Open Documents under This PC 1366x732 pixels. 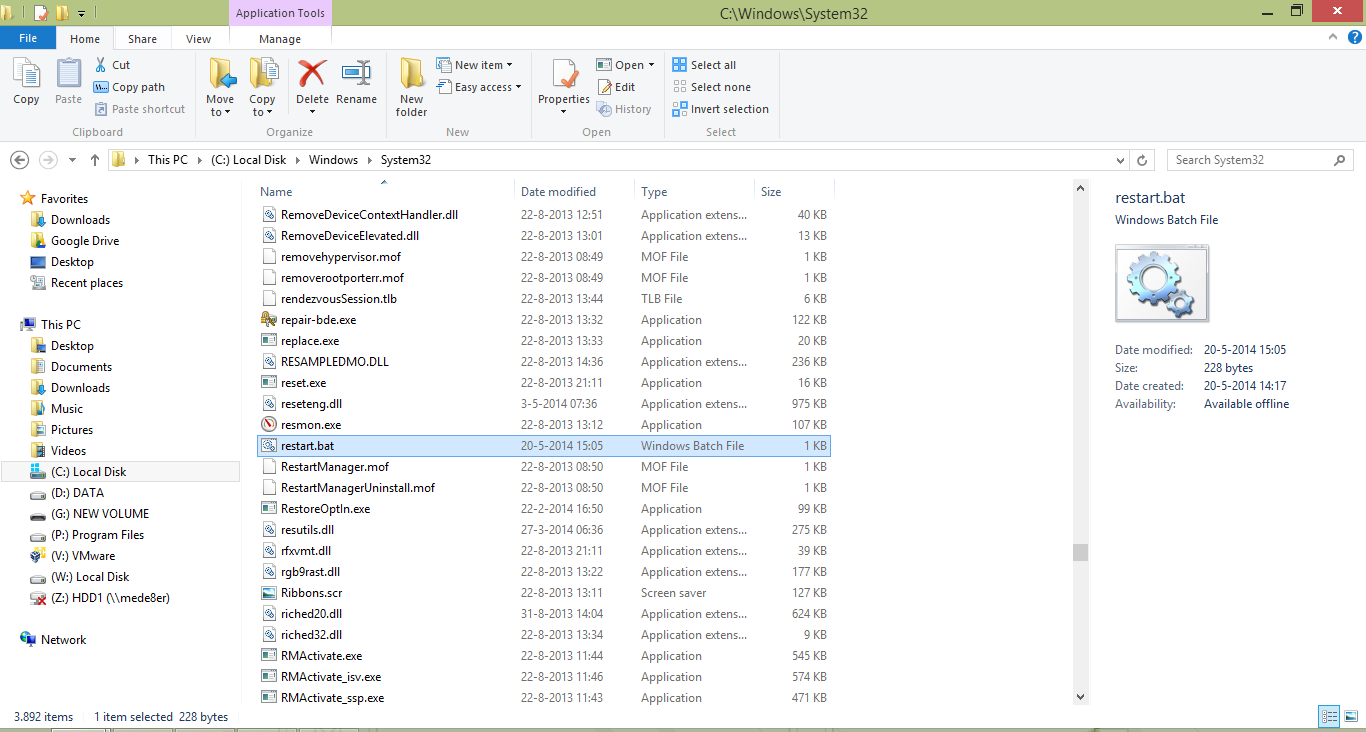point(81,367)
